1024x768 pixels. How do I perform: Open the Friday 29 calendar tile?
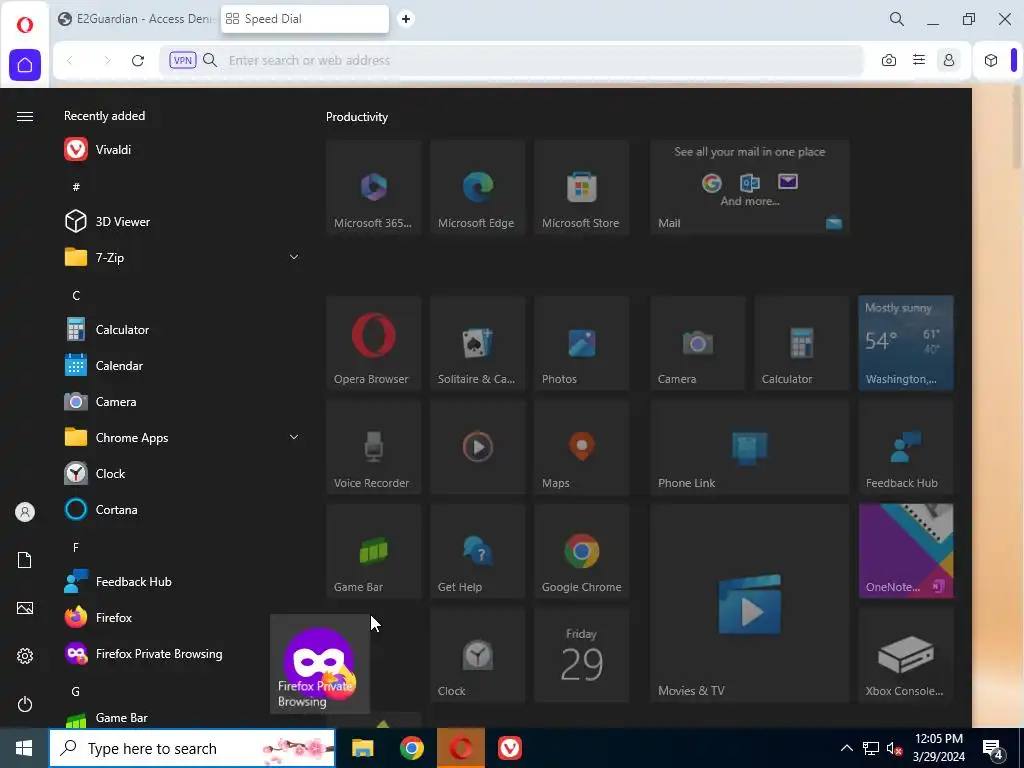tap(581, 655)
